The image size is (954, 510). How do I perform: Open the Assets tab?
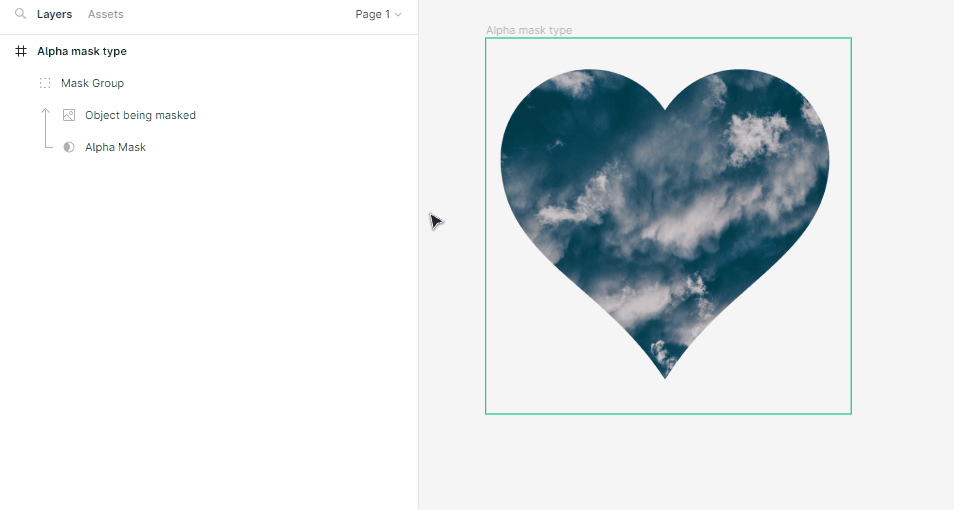[x=106, y=15]
